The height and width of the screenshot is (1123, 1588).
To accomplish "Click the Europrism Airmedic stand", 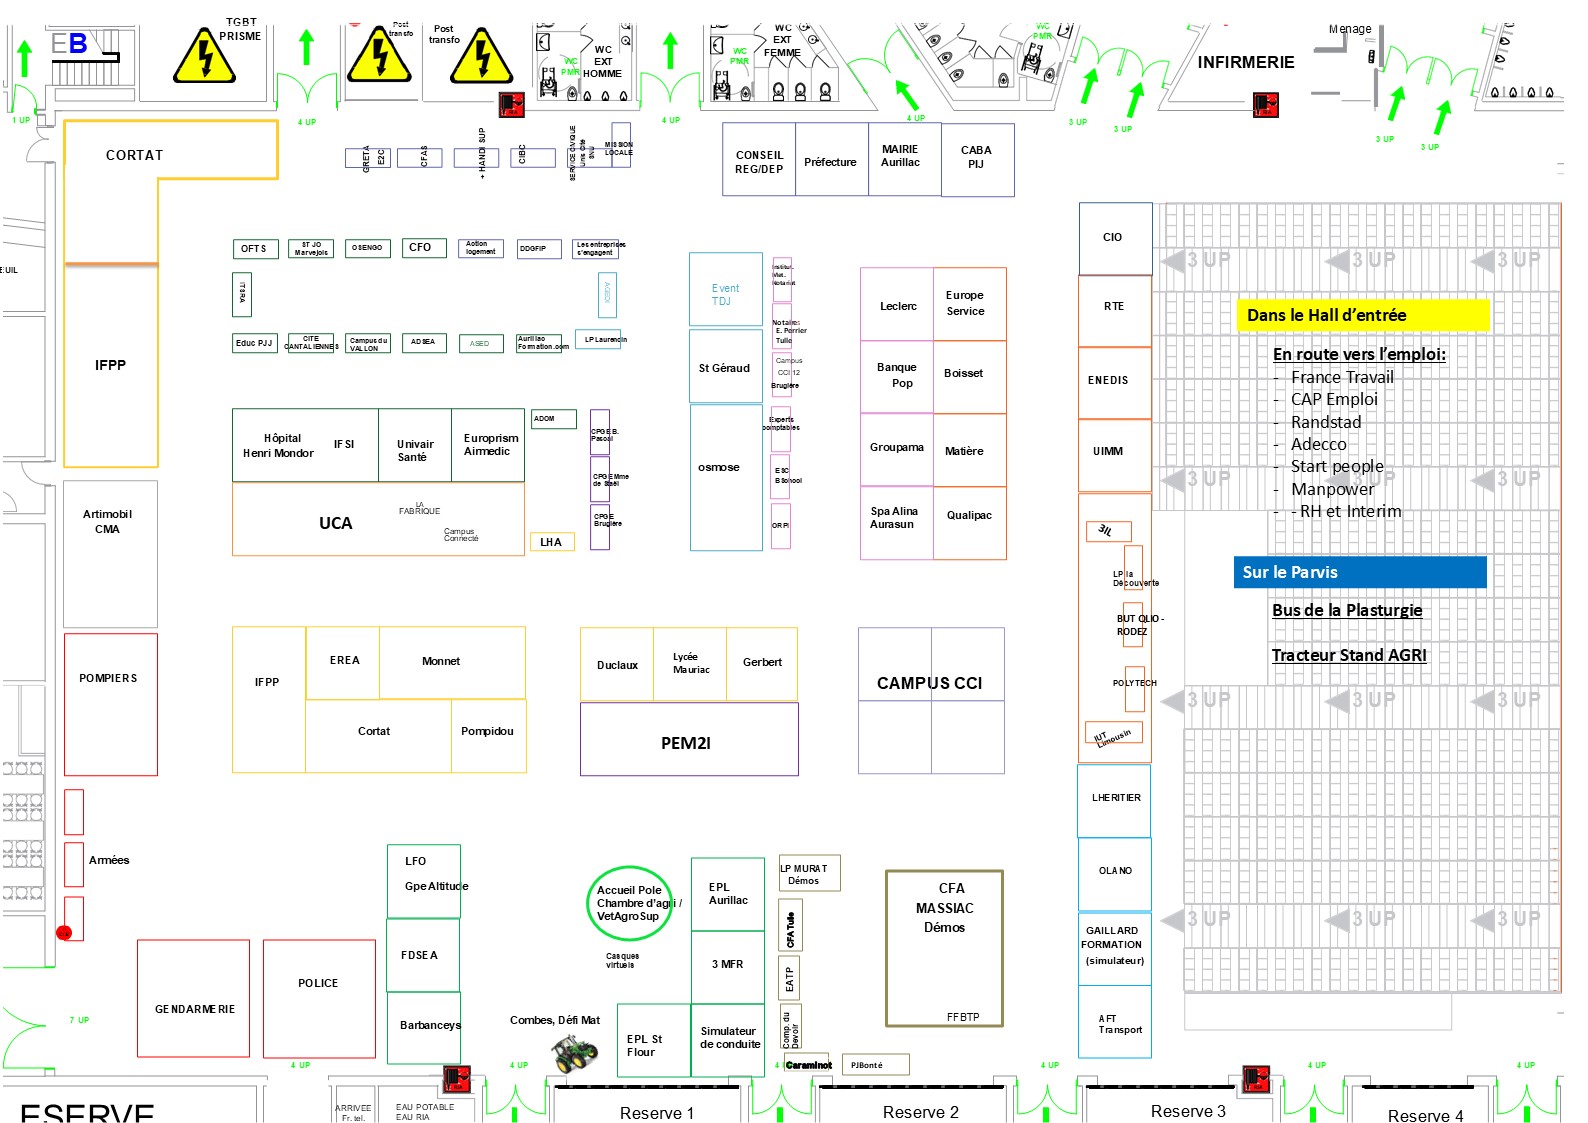I will click(488, 445).
